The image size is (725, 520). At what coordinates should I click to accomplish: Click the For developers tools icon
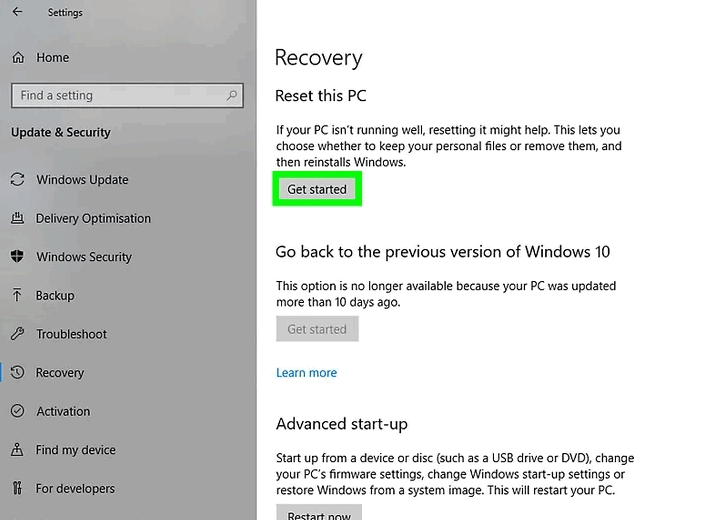coord(17,488)
